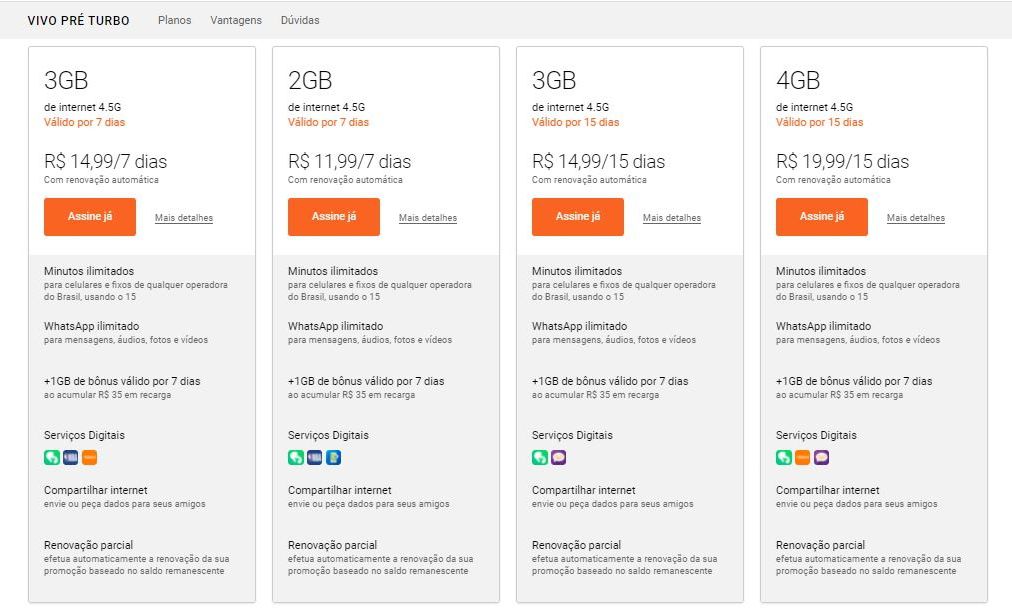The height and width of the screenshot is (609, 1012).
Task: Subscribe with Assine já for R$ 14,99/7 dias
Action: [90, 217]
